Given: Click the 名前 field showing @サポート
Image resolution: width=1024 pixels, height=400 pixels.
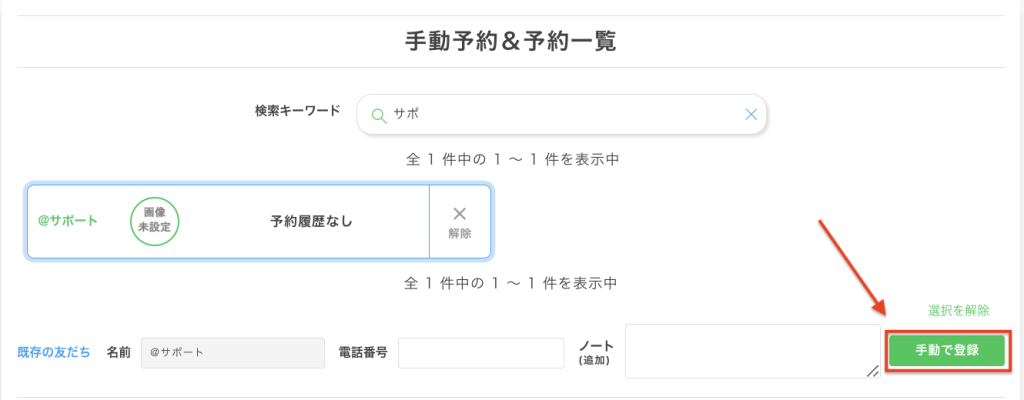Looking at the screenshot, I should (x=232, y=352).
